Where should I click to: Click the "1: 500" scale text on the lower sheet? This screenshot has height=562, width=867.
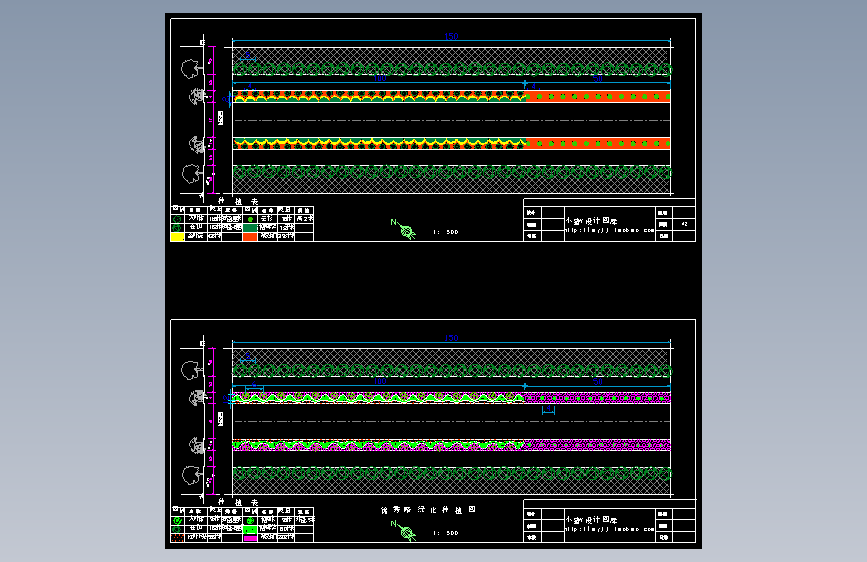pyautogui.click(x=446, y=533)
